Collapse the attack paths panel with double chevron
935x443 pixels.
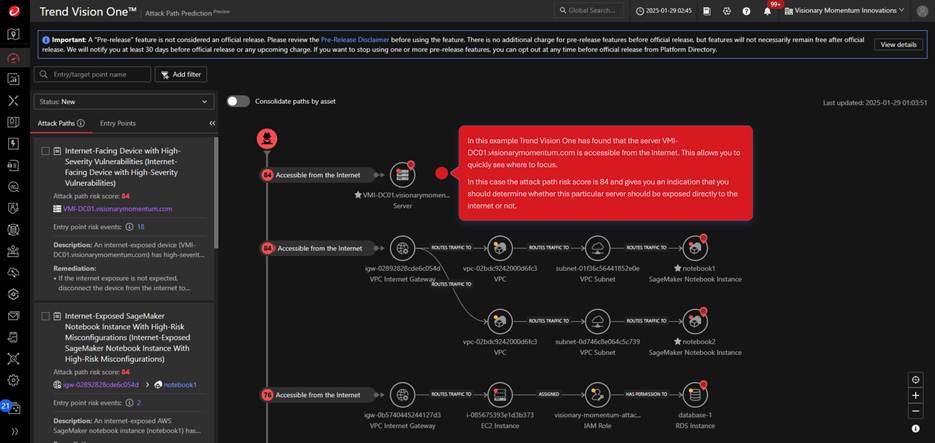pos(212,123)
